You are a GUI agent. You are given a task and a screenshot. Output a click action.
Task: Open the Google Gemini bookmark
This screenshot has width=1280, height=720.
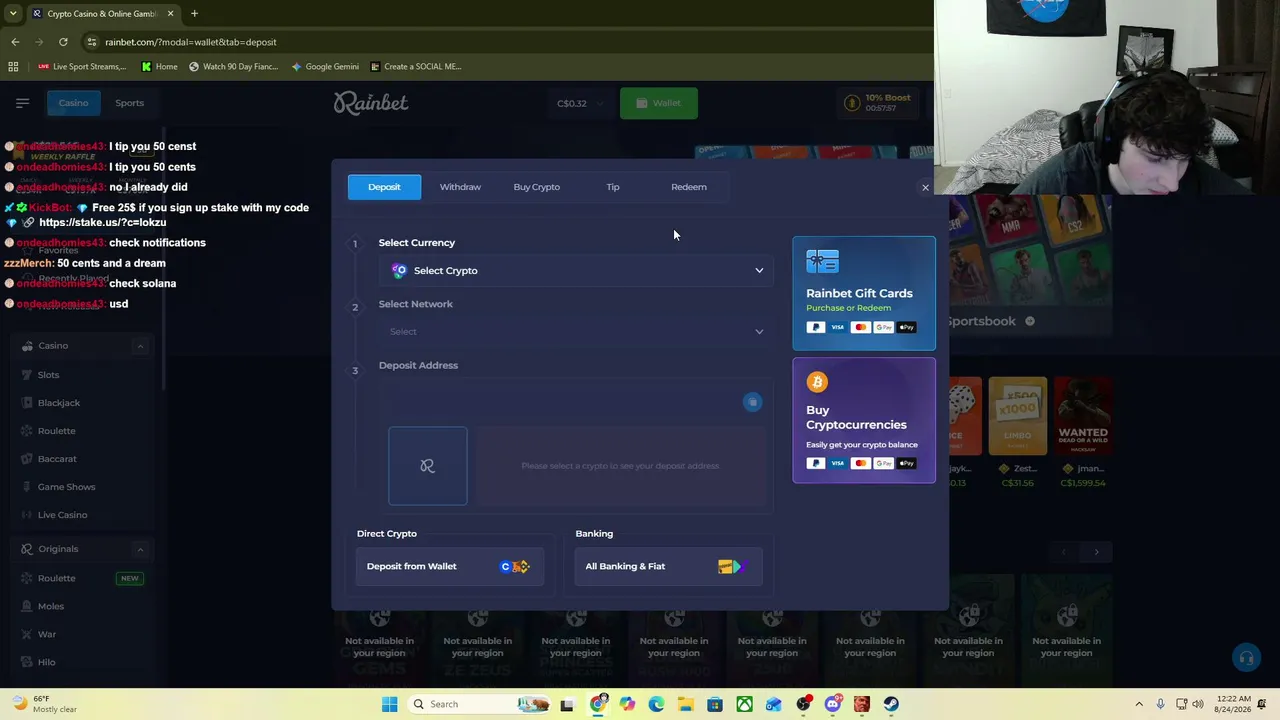pos(324,67)
